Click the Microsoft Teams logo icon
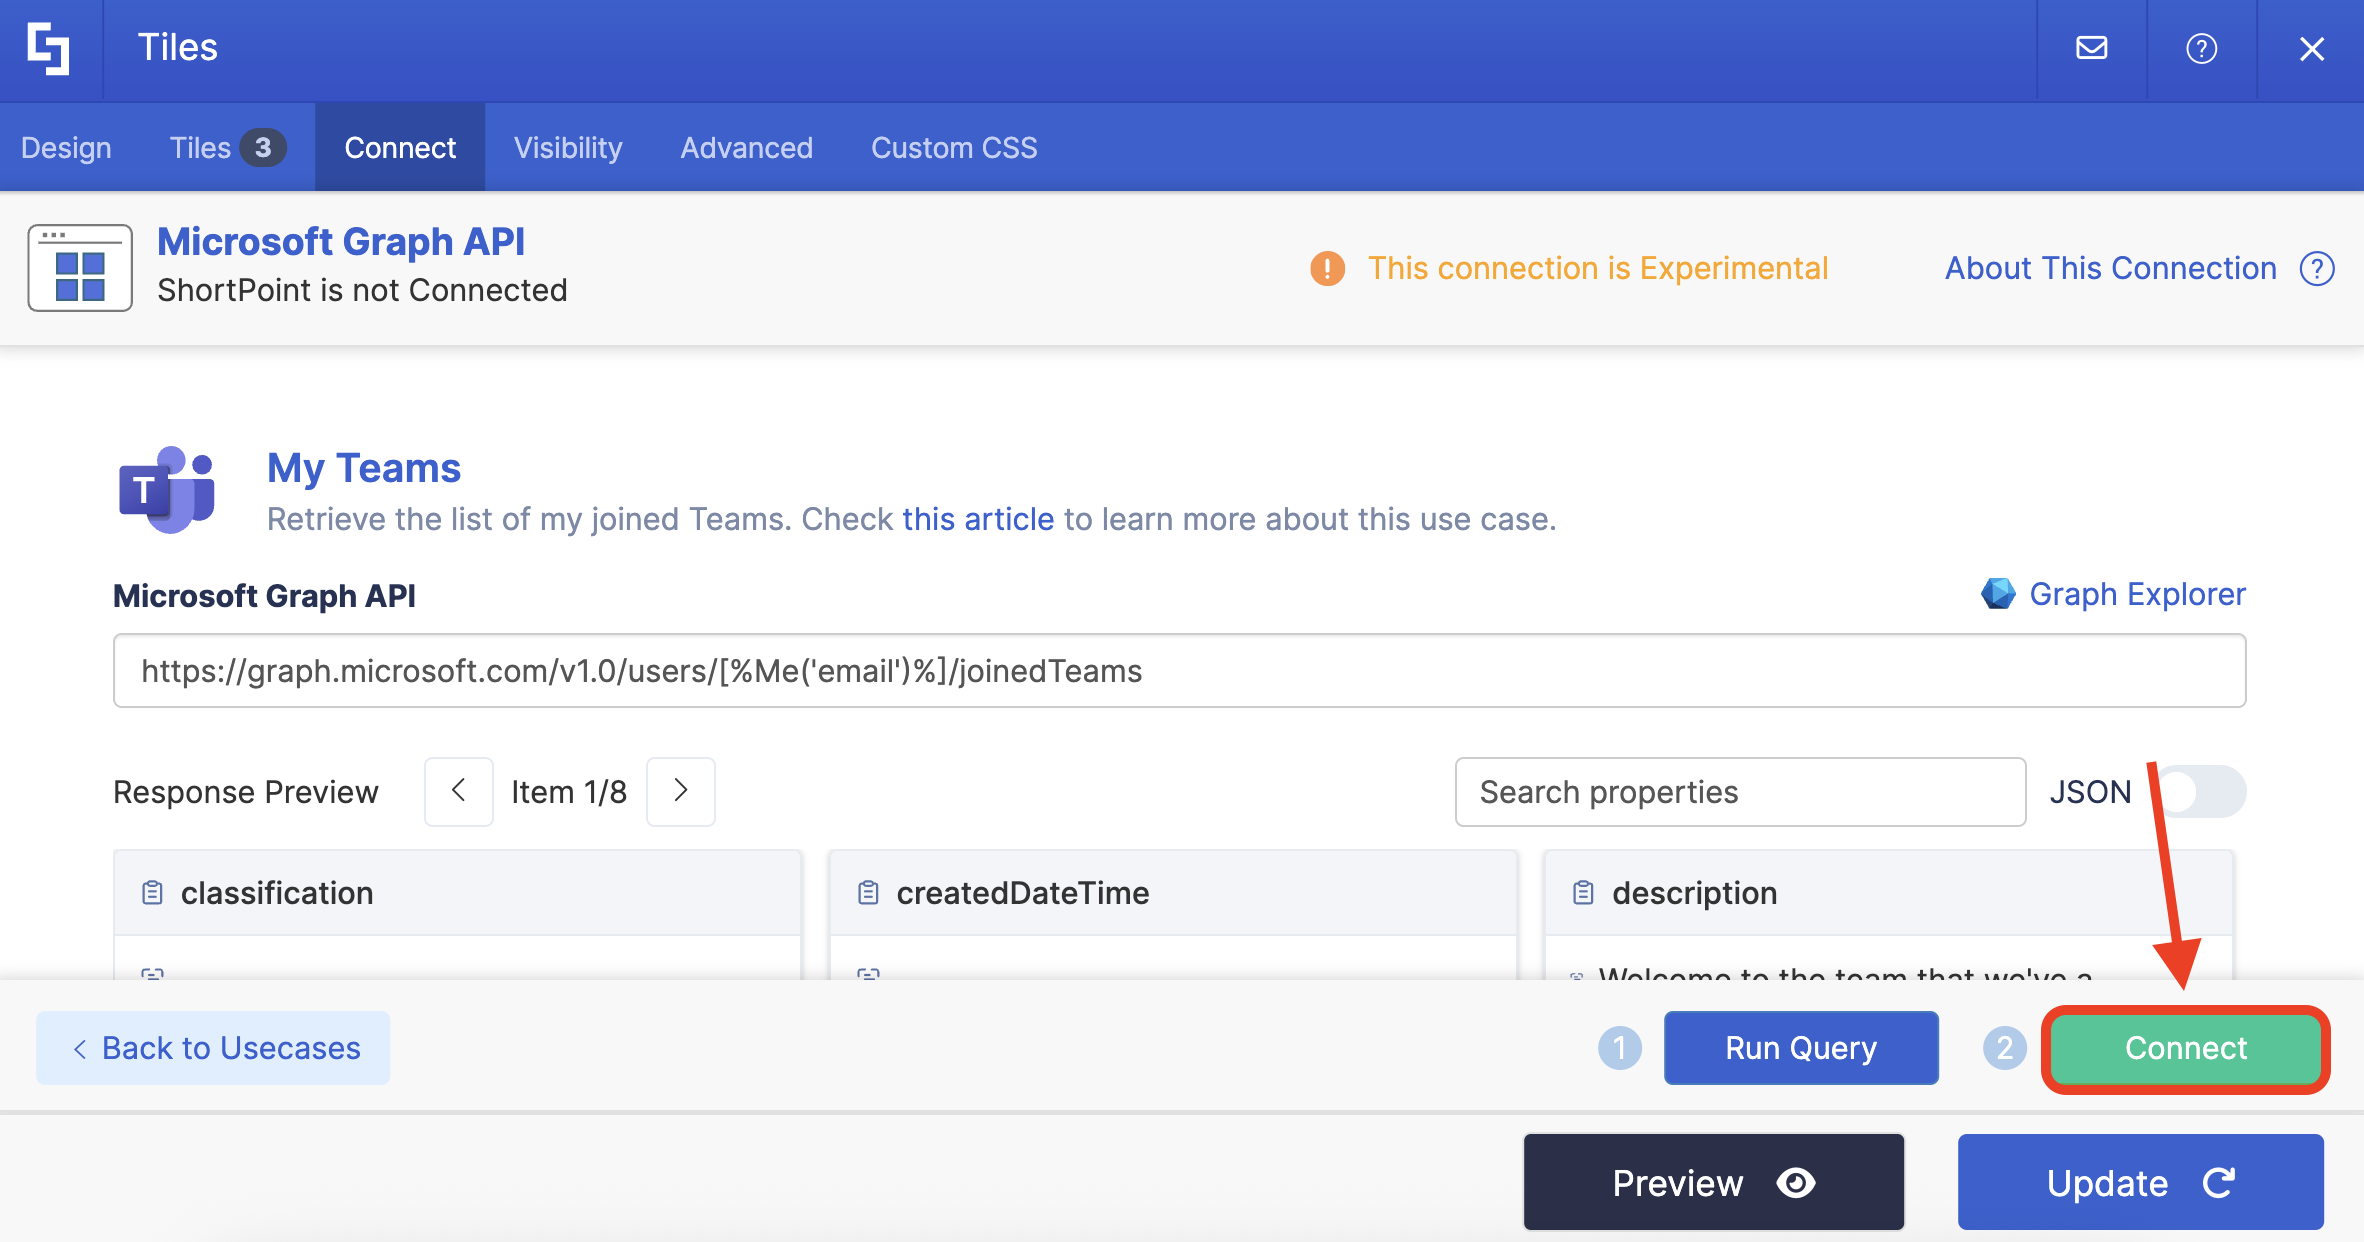The image size is (2364, 1242). coord(168,490)
